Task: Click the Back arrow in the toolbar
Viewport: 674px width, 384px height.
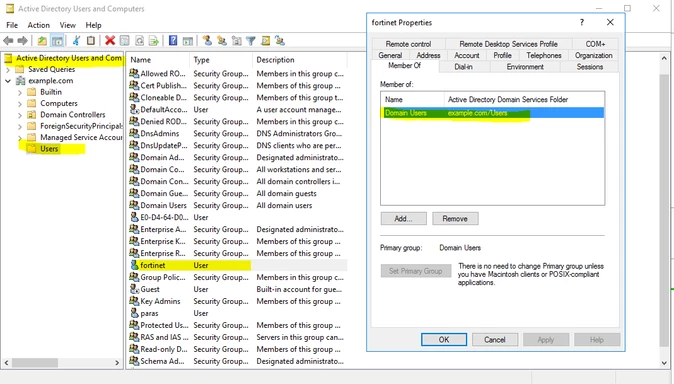Action: [x=8, y=41]
